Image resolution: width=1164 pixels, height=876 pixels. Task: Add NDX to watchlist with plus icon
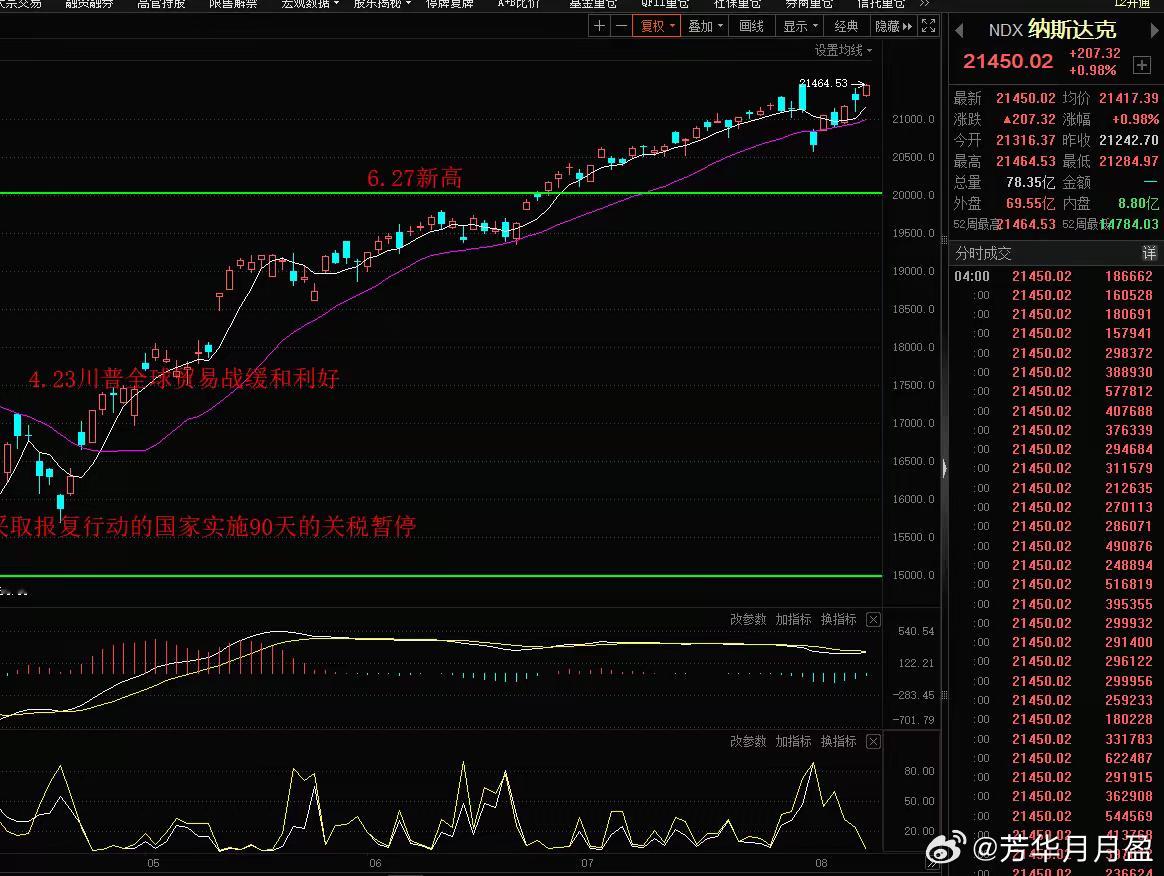[1142, 65]
